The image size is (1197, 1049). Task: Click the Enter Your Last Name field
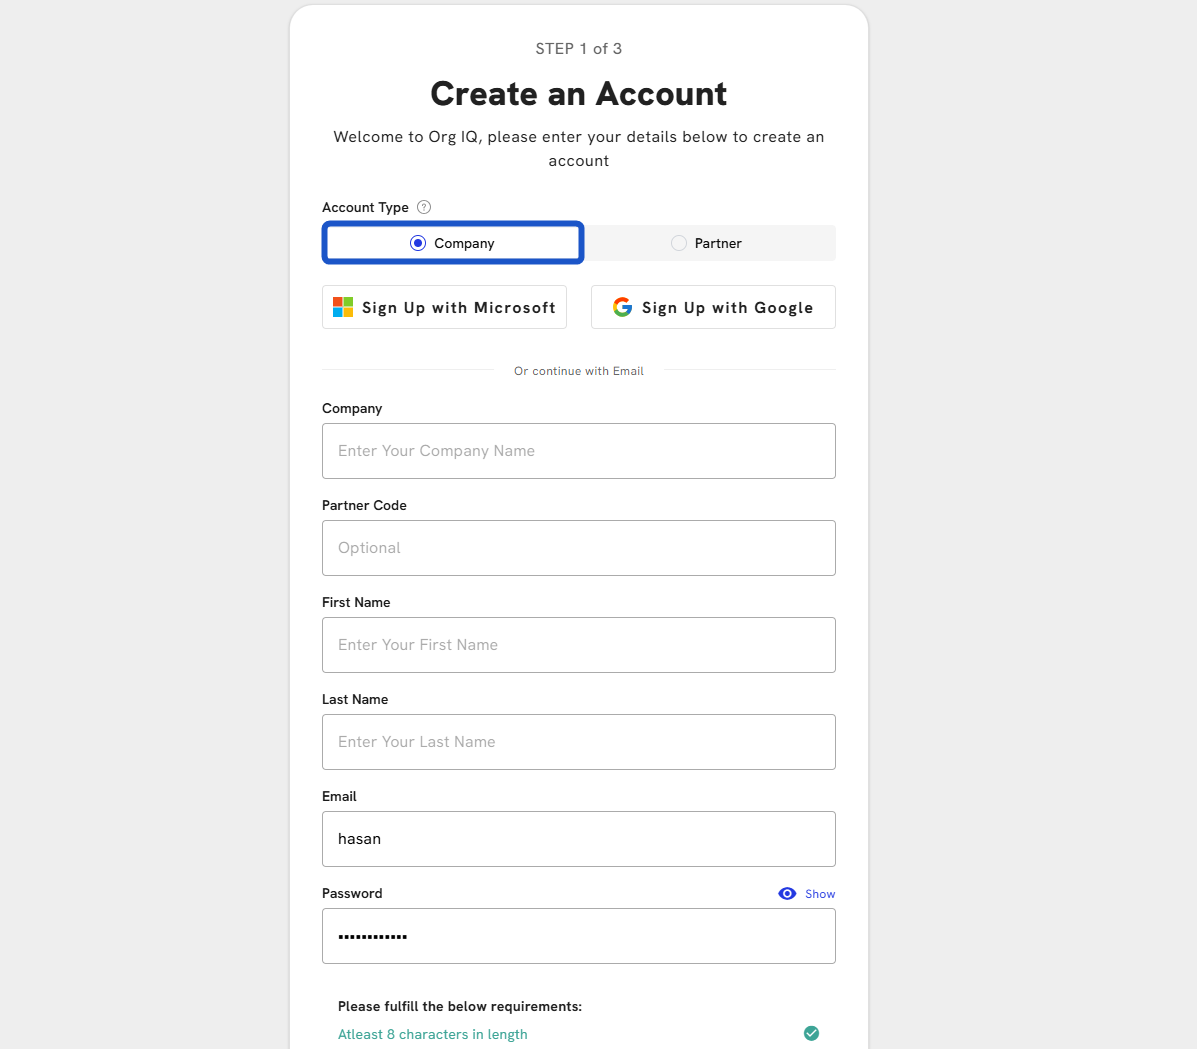point(578,742)
